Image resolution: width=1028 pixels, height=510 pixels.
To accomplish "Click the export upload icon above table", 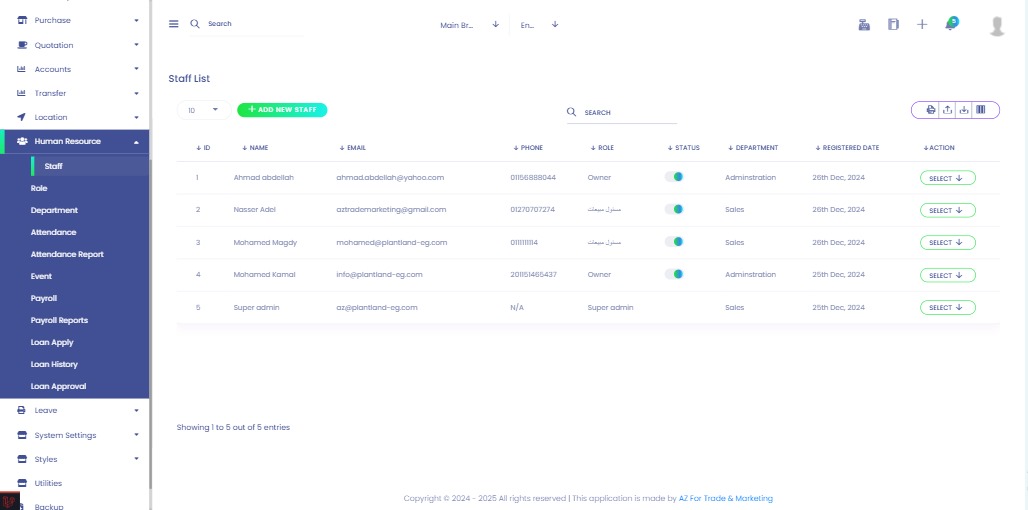I will [x=947, y=110].
